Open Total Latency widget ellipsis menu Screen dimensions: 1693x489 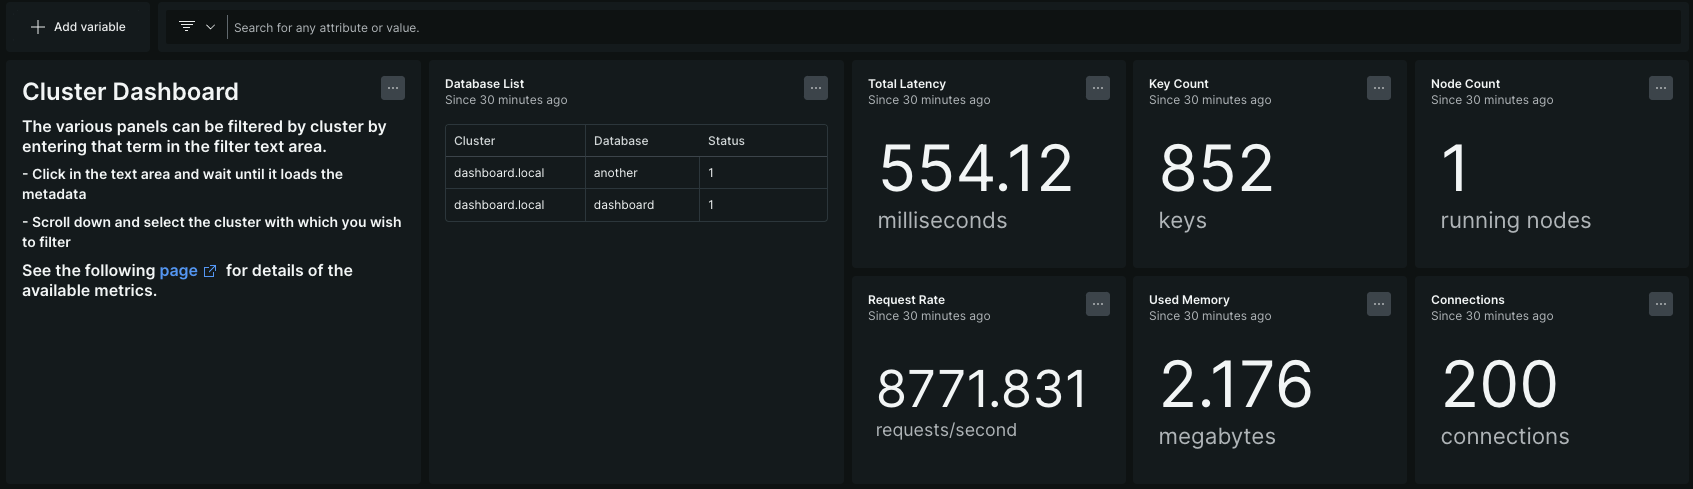pos(1098,88)
